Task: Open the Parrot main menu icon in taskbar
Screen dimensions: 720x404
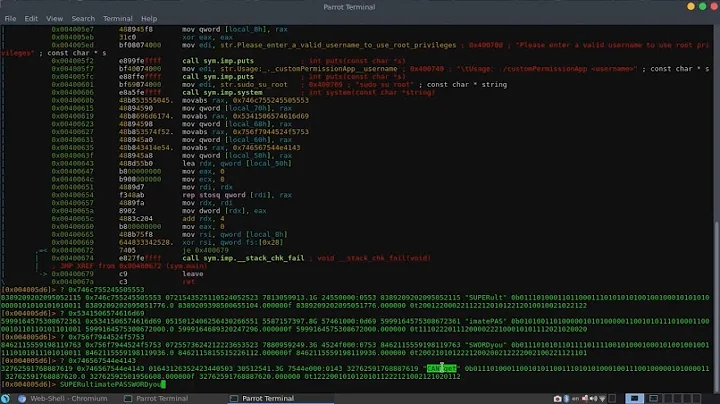Action: (x=6, y=398)
